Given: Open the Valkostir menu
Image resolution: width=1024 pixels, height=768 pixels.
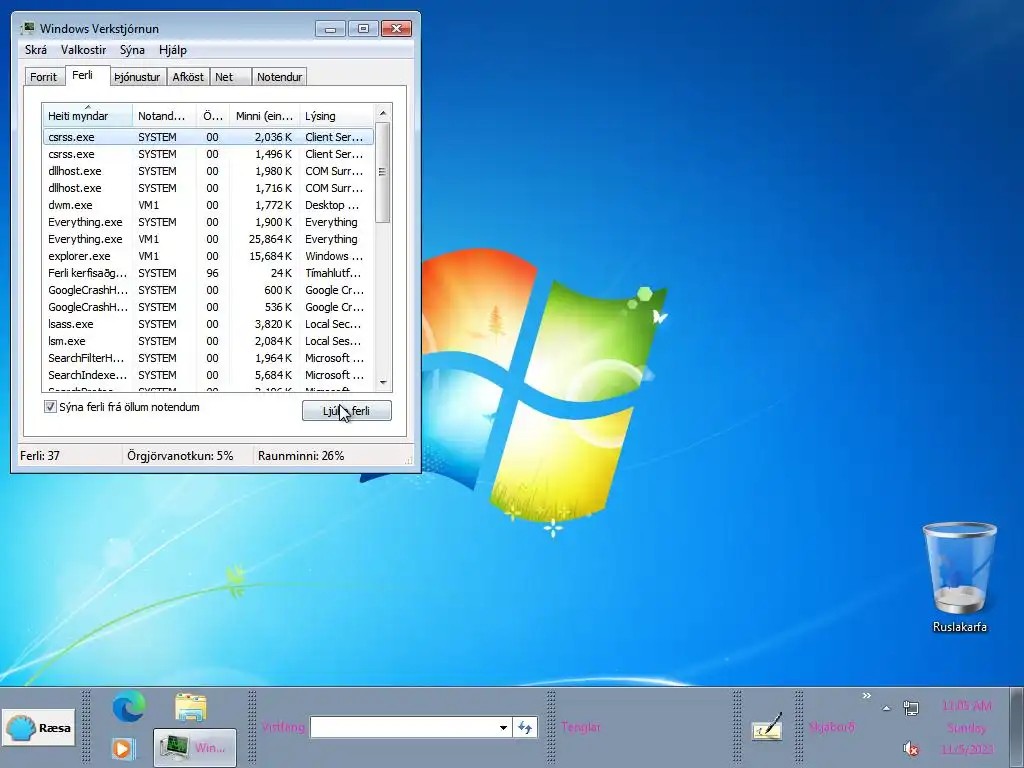Looking at the screenshot, I should click(84, 50).
